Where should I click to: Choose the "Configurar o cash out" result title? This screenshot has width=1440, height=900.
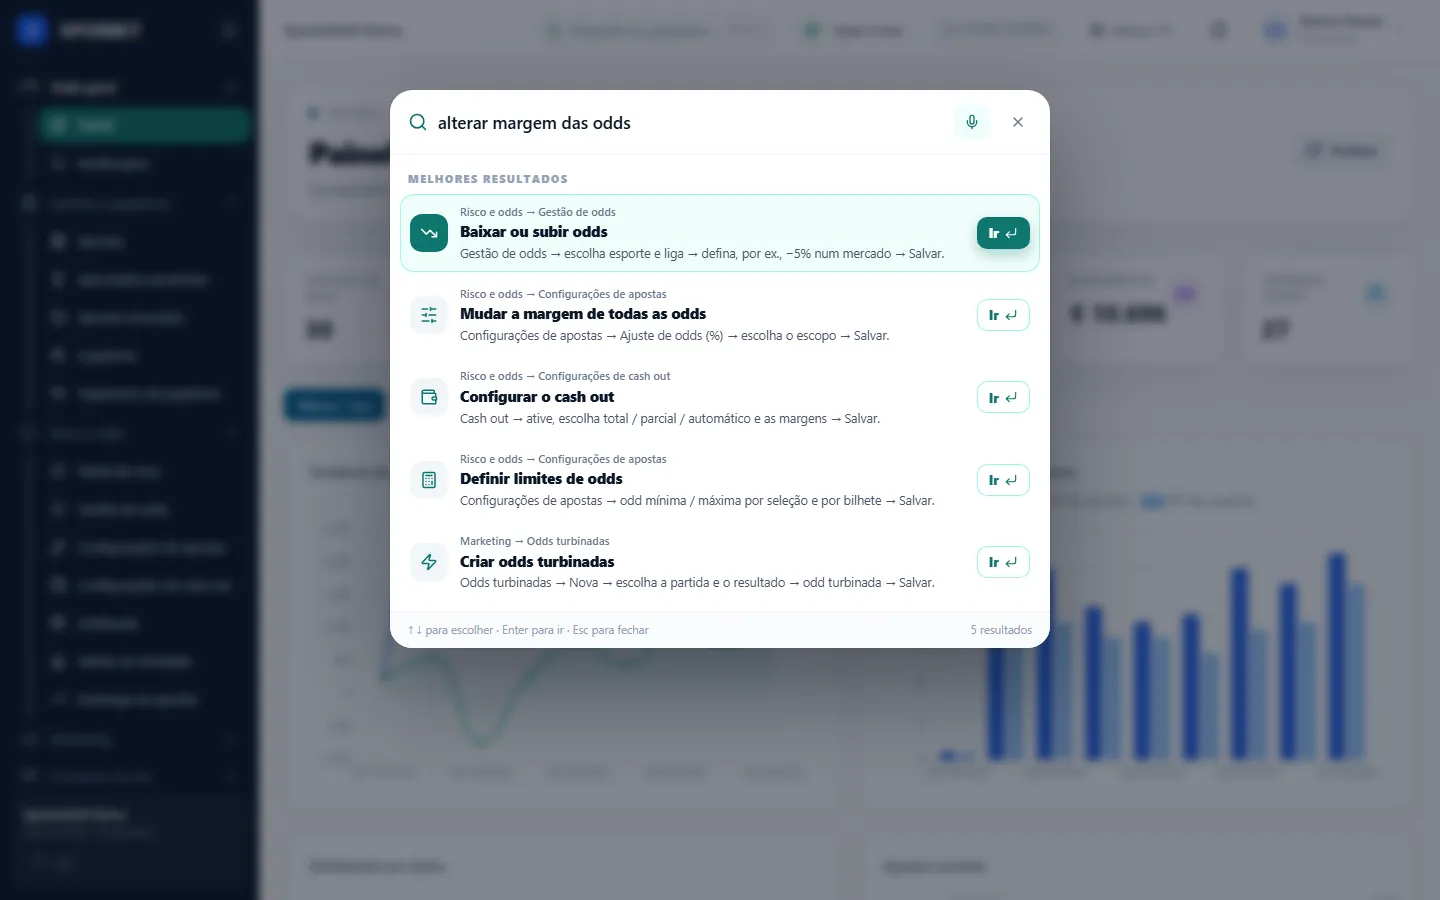[x=537, y=397]
